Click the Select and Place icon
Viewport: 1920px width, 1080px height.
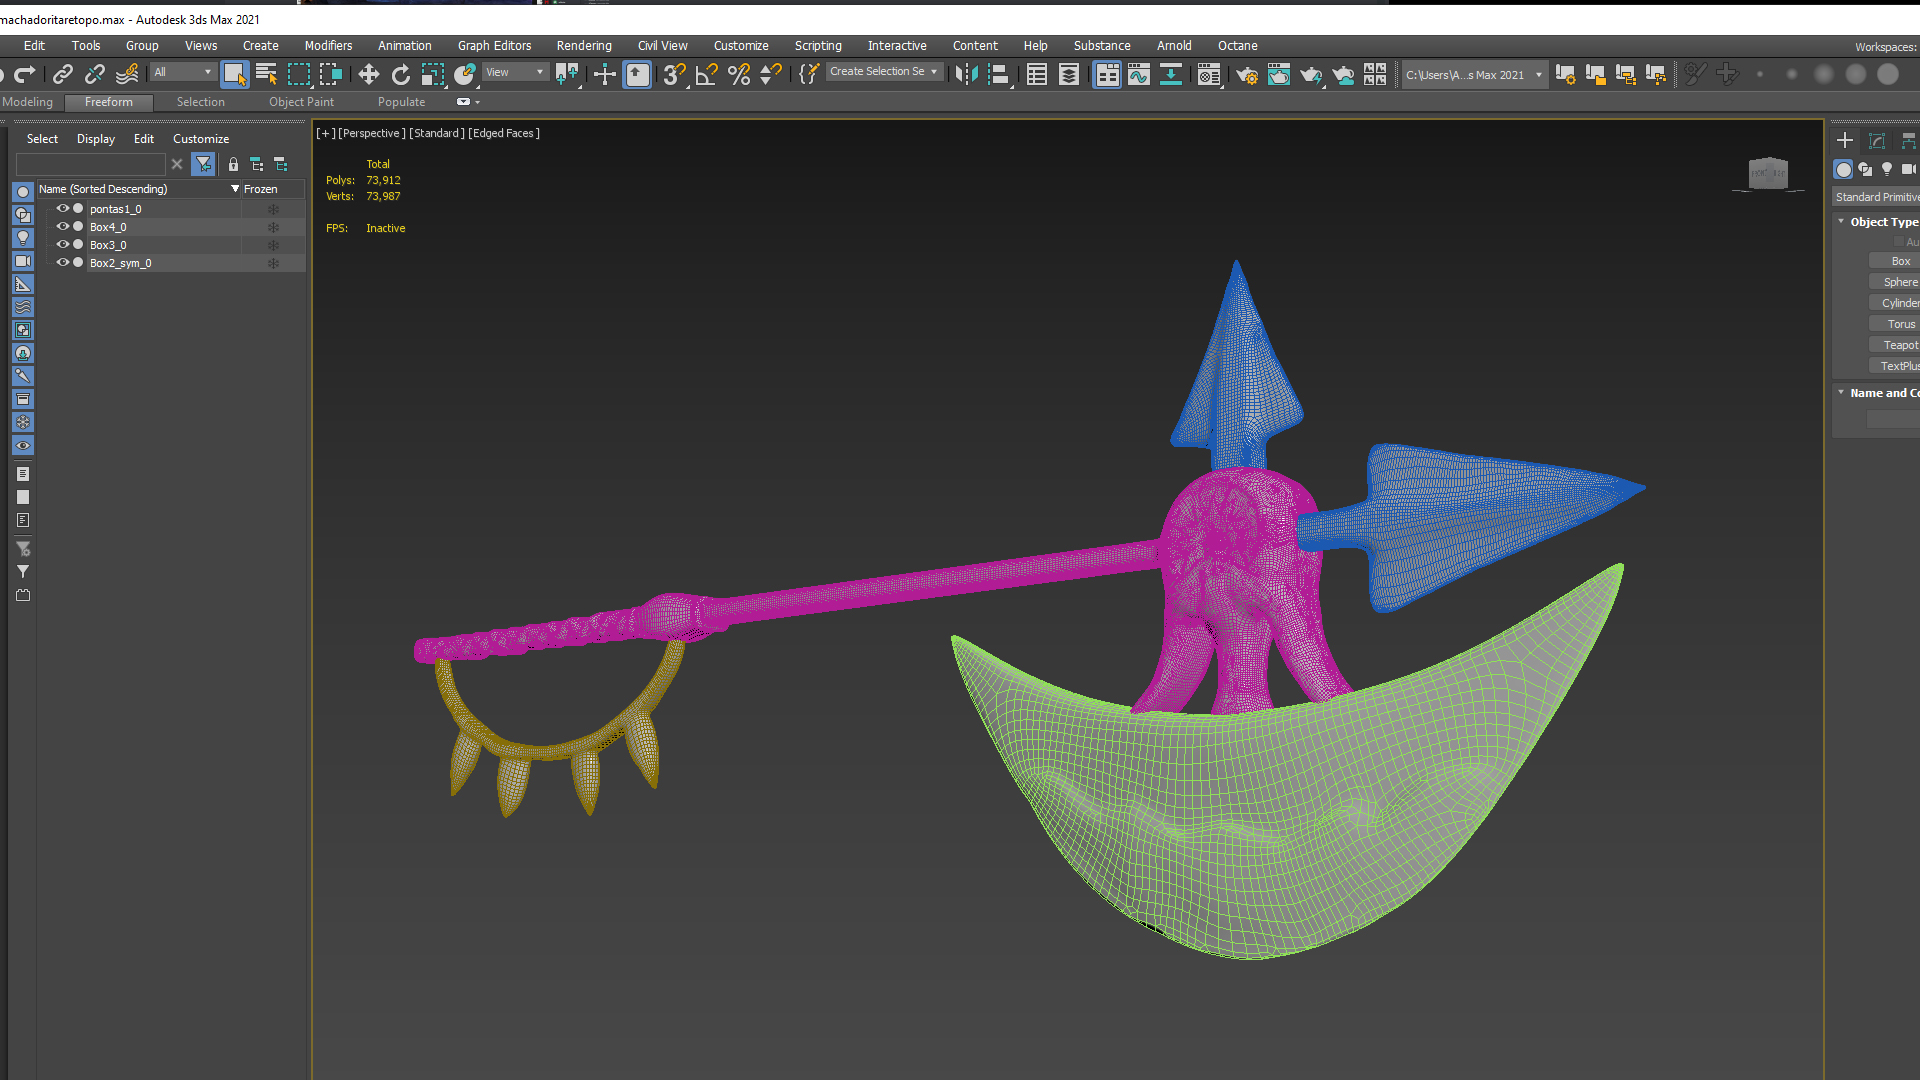(465, 74)
